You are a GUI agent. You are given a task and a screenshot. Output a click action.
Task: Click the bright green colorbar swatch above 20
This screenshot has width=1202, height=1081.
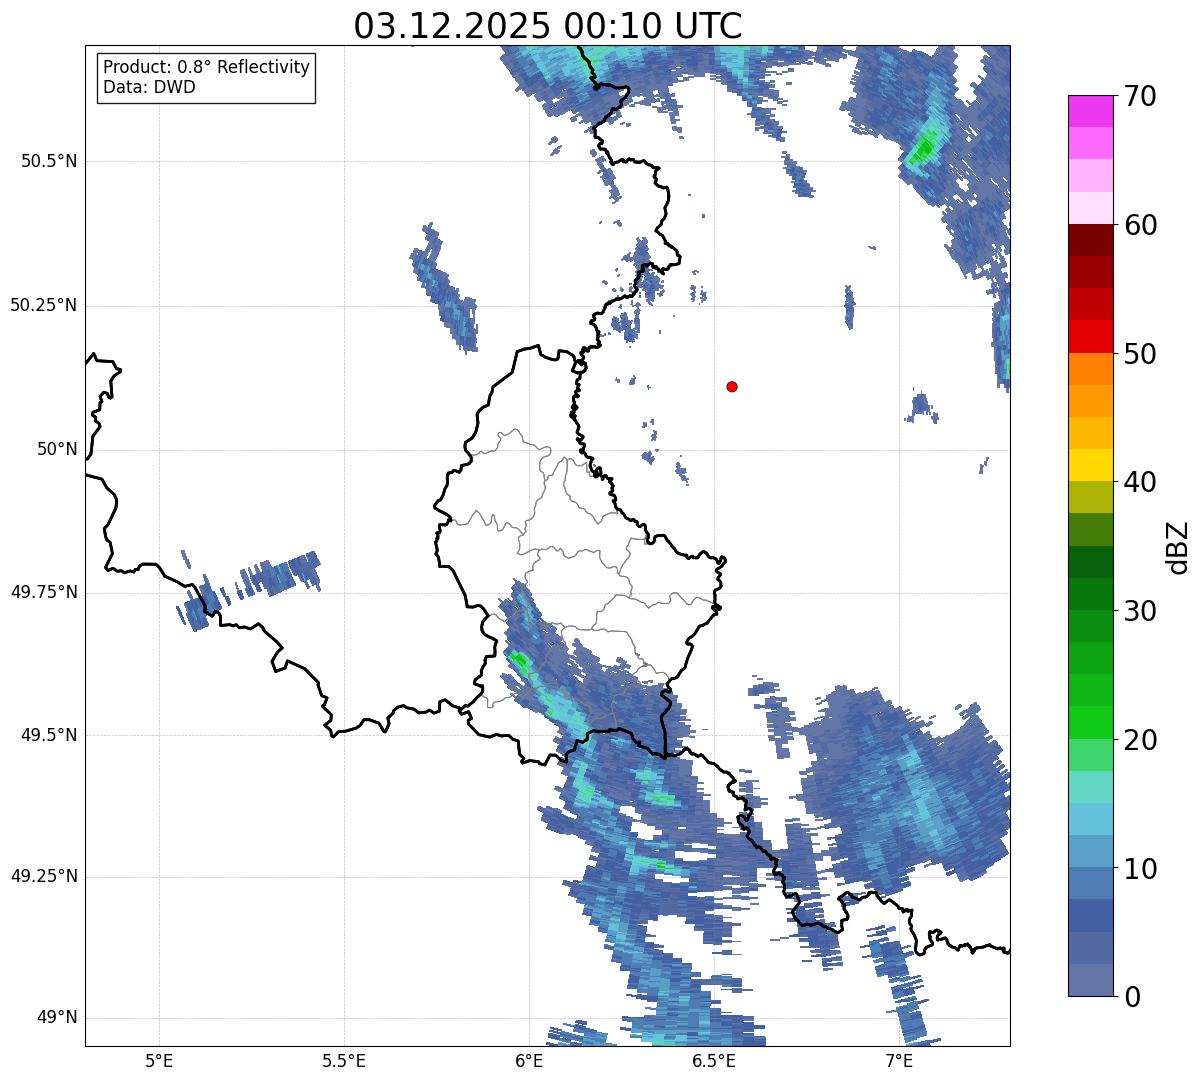1091,722
